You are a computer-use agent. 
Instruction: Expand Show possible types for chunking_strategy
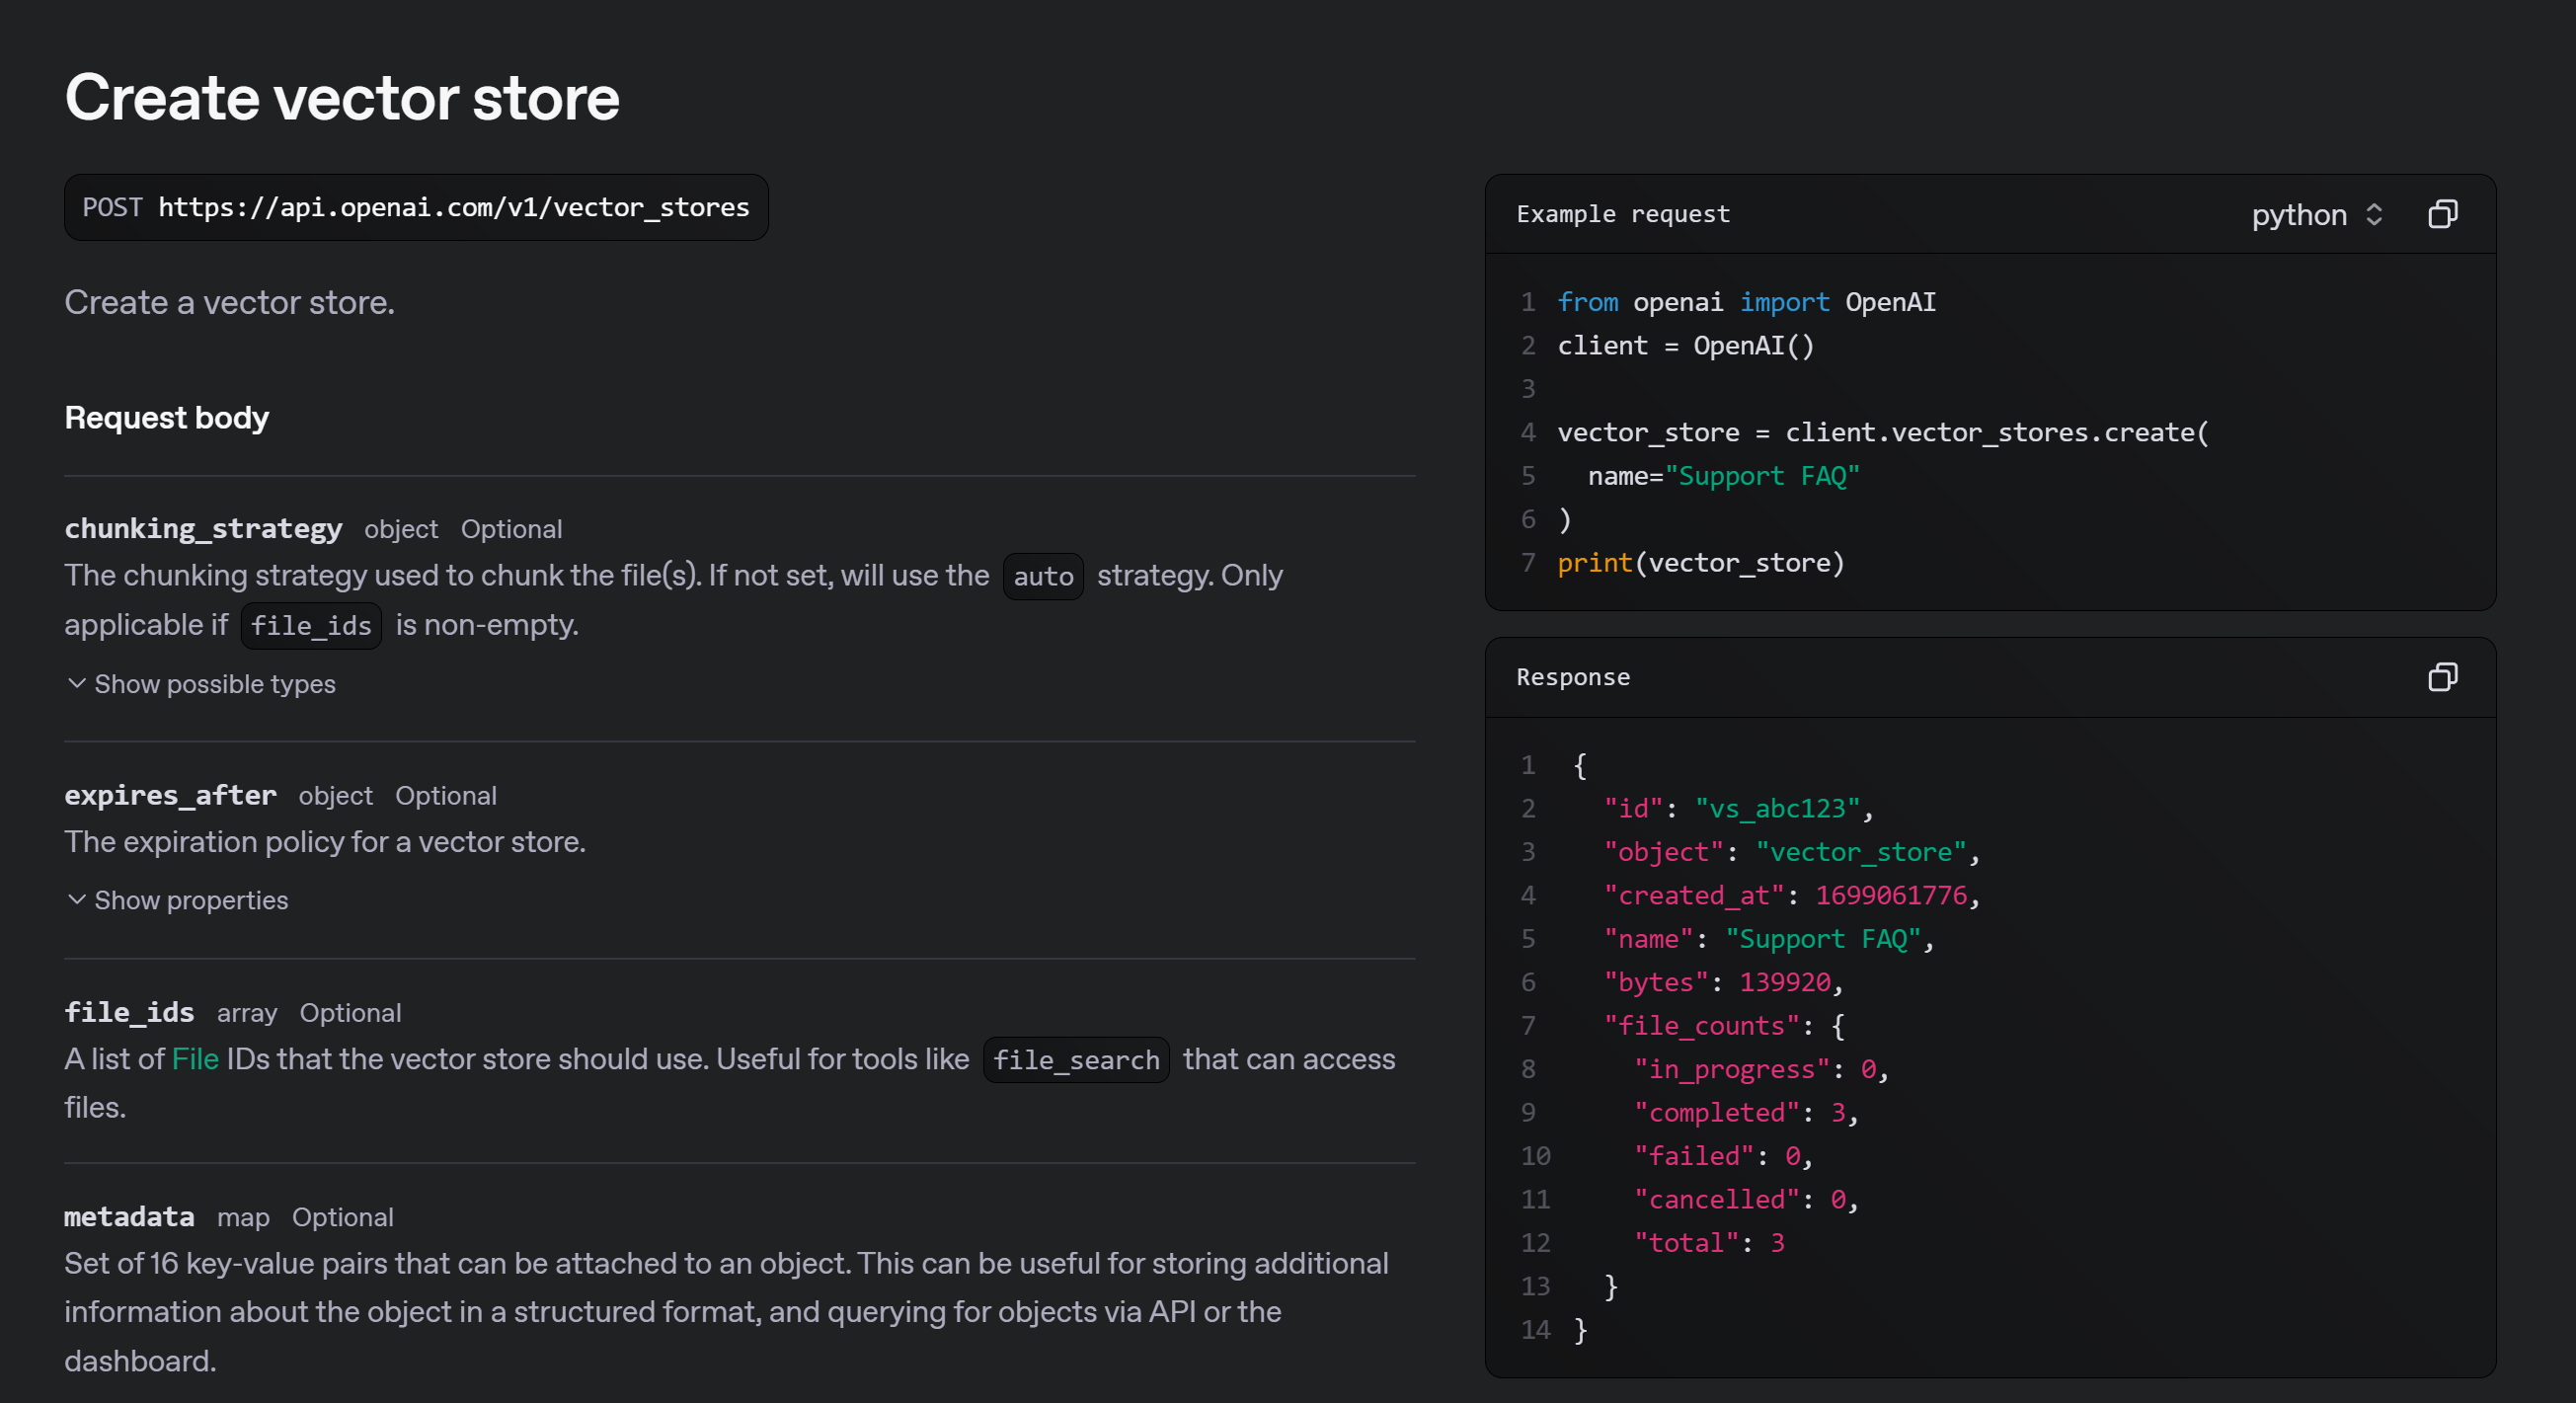[x=201, y=684]
